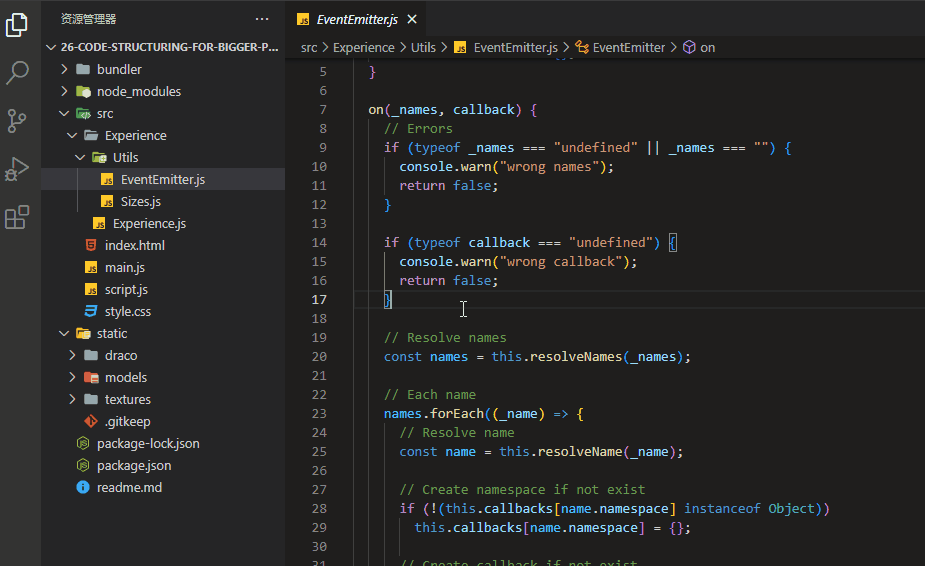Viewport: 925px width, 566px height.
Task: Close the EventEmitter.js editor tab
Action: coord(412,19)
